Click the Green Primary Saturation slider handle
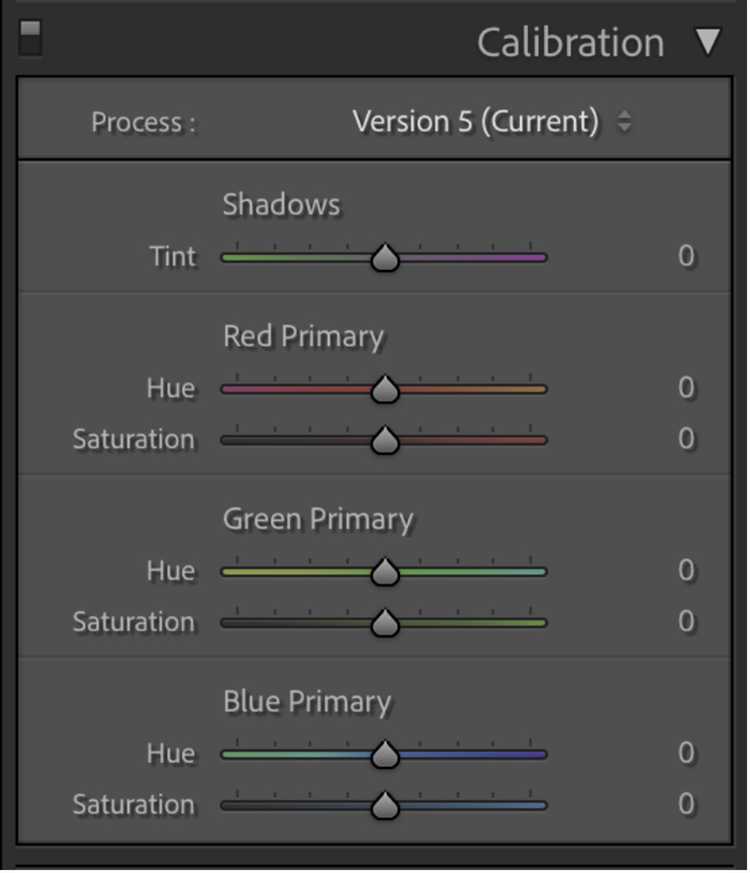 [x=385, y=624]
